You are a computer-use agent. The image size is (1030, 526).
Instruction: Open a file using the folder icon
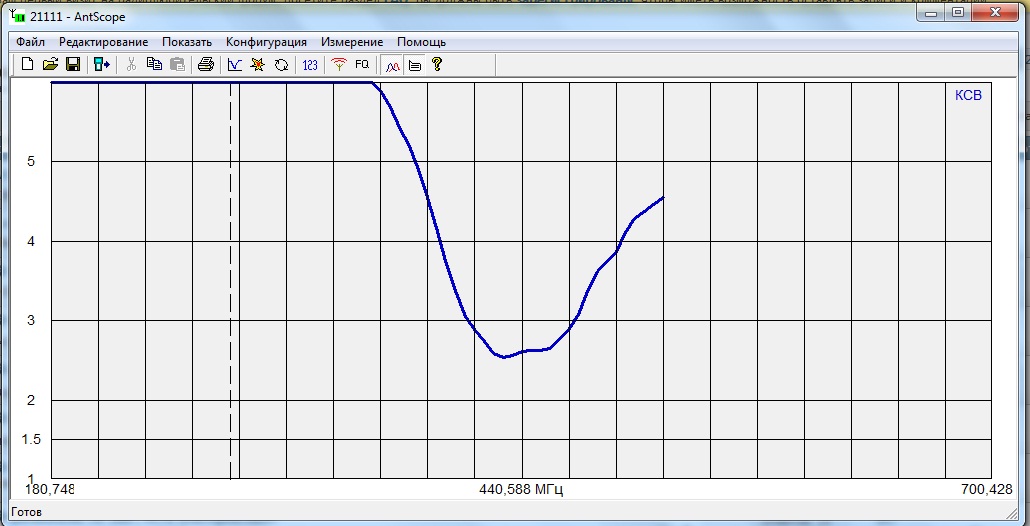tap(51, 64)
